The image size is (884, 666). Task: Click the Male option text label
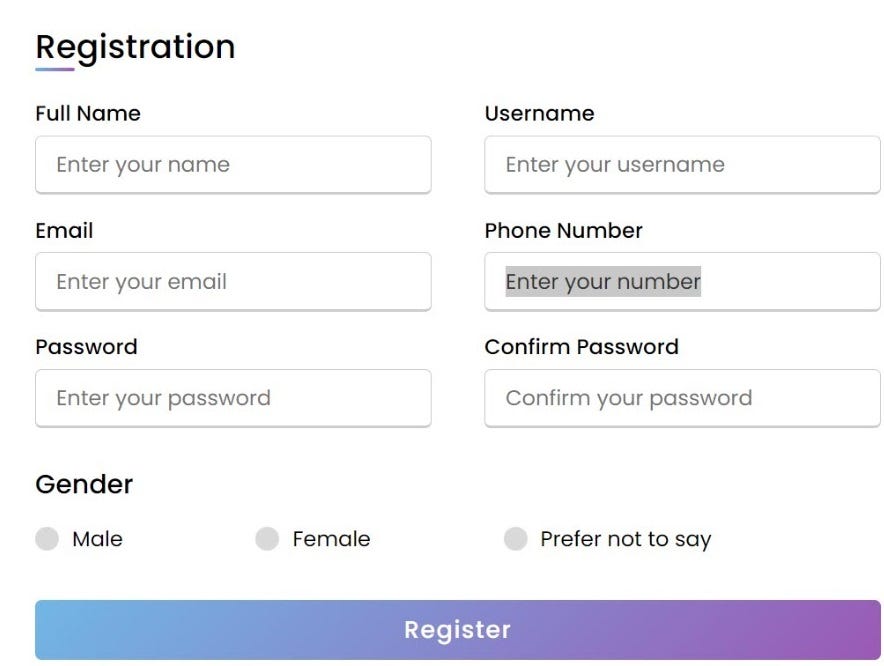pos(99,539)
